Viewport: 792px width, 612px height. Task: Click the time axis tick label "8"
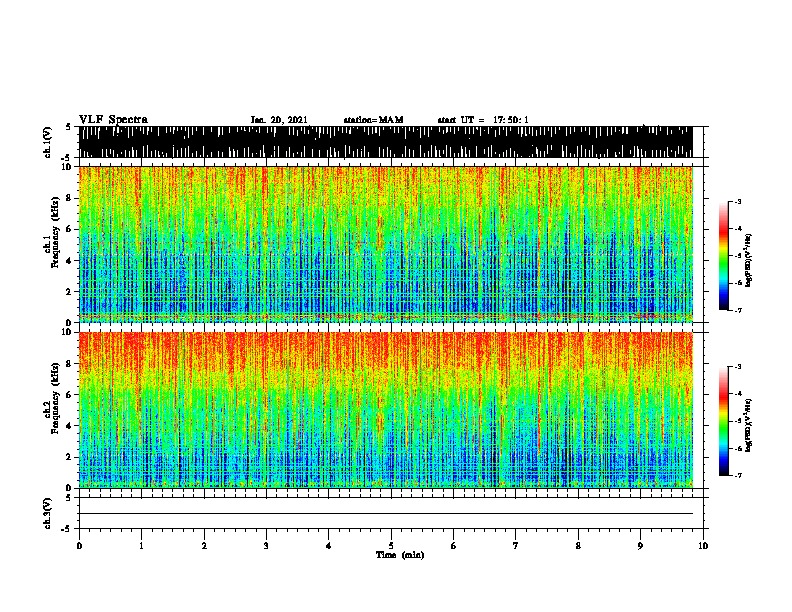coord(578,546)
